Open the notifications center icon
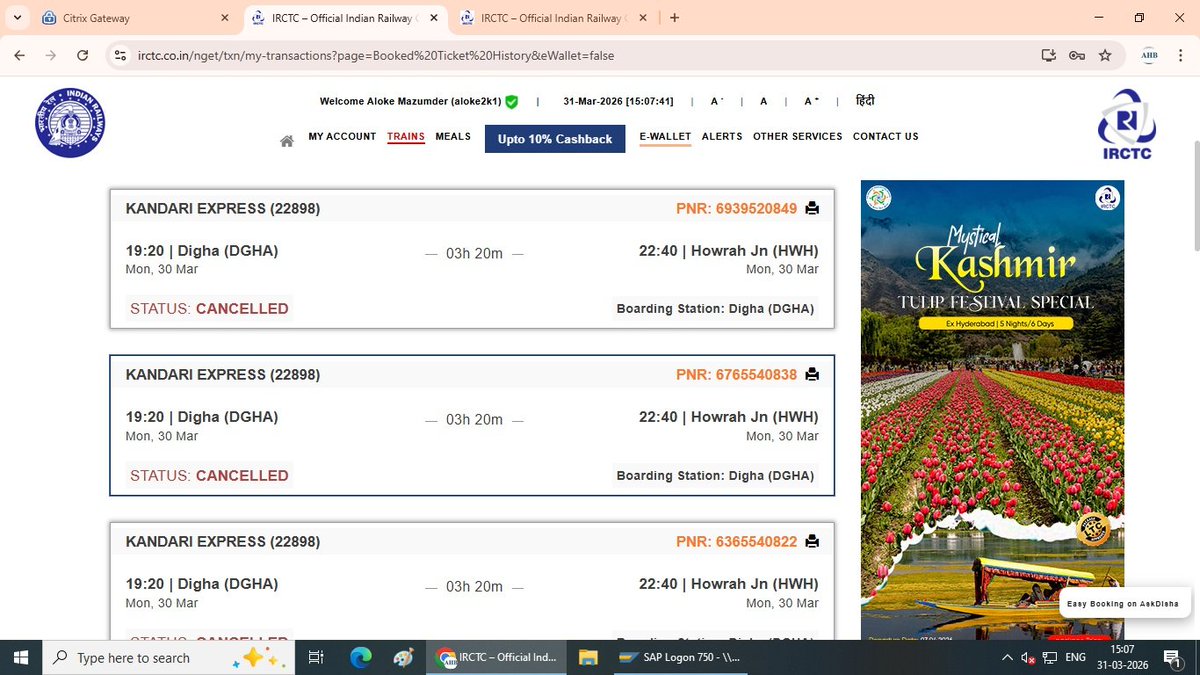This screenshot has width=1200, height=675. coord(1172,658)
